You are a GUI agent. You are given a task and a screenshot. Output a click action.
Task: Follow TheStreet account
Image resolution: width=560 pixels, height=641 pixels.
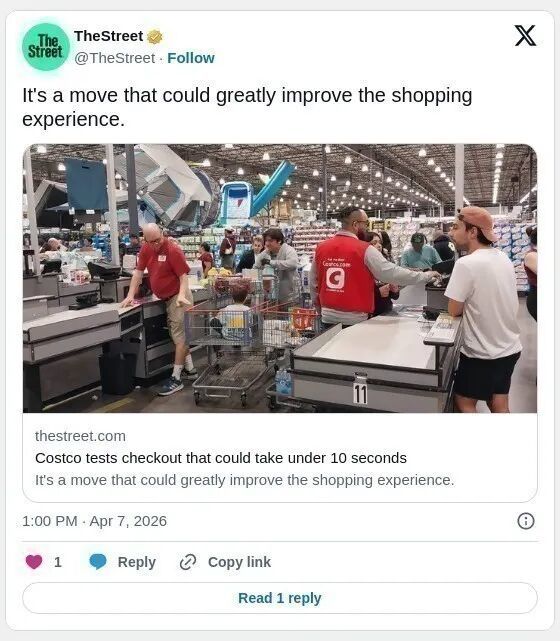click(x=191, y=58)
